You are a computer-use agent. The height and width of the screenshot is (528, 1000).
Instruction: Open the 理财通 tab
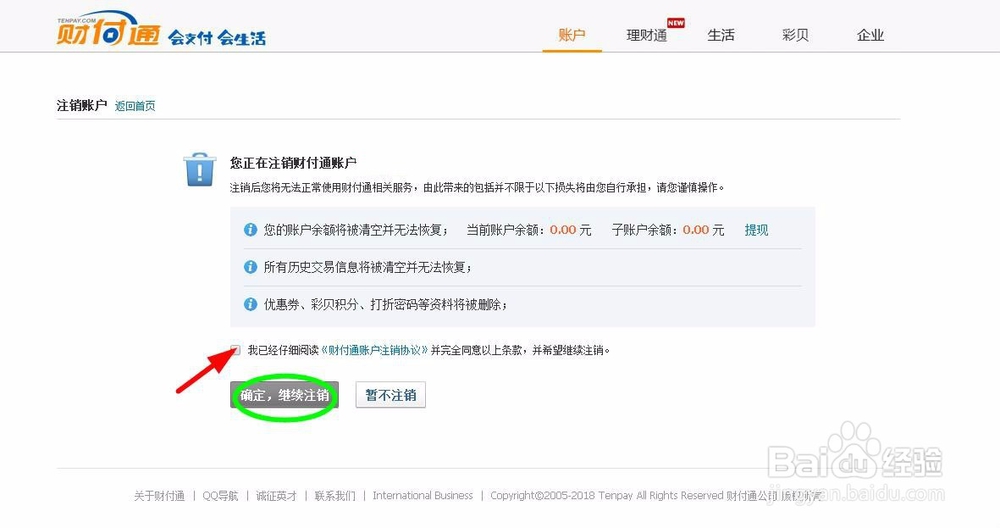[646, 35]
